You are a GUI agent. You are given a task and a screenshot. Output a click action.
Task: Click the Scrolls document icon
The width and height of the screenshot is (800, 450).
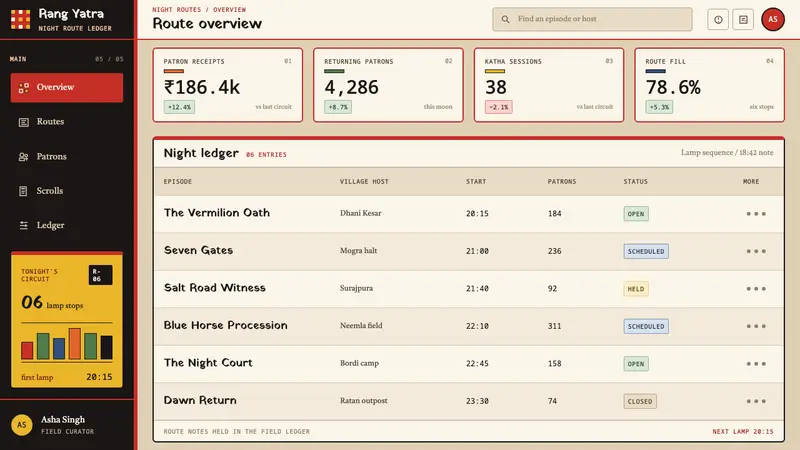23,191
